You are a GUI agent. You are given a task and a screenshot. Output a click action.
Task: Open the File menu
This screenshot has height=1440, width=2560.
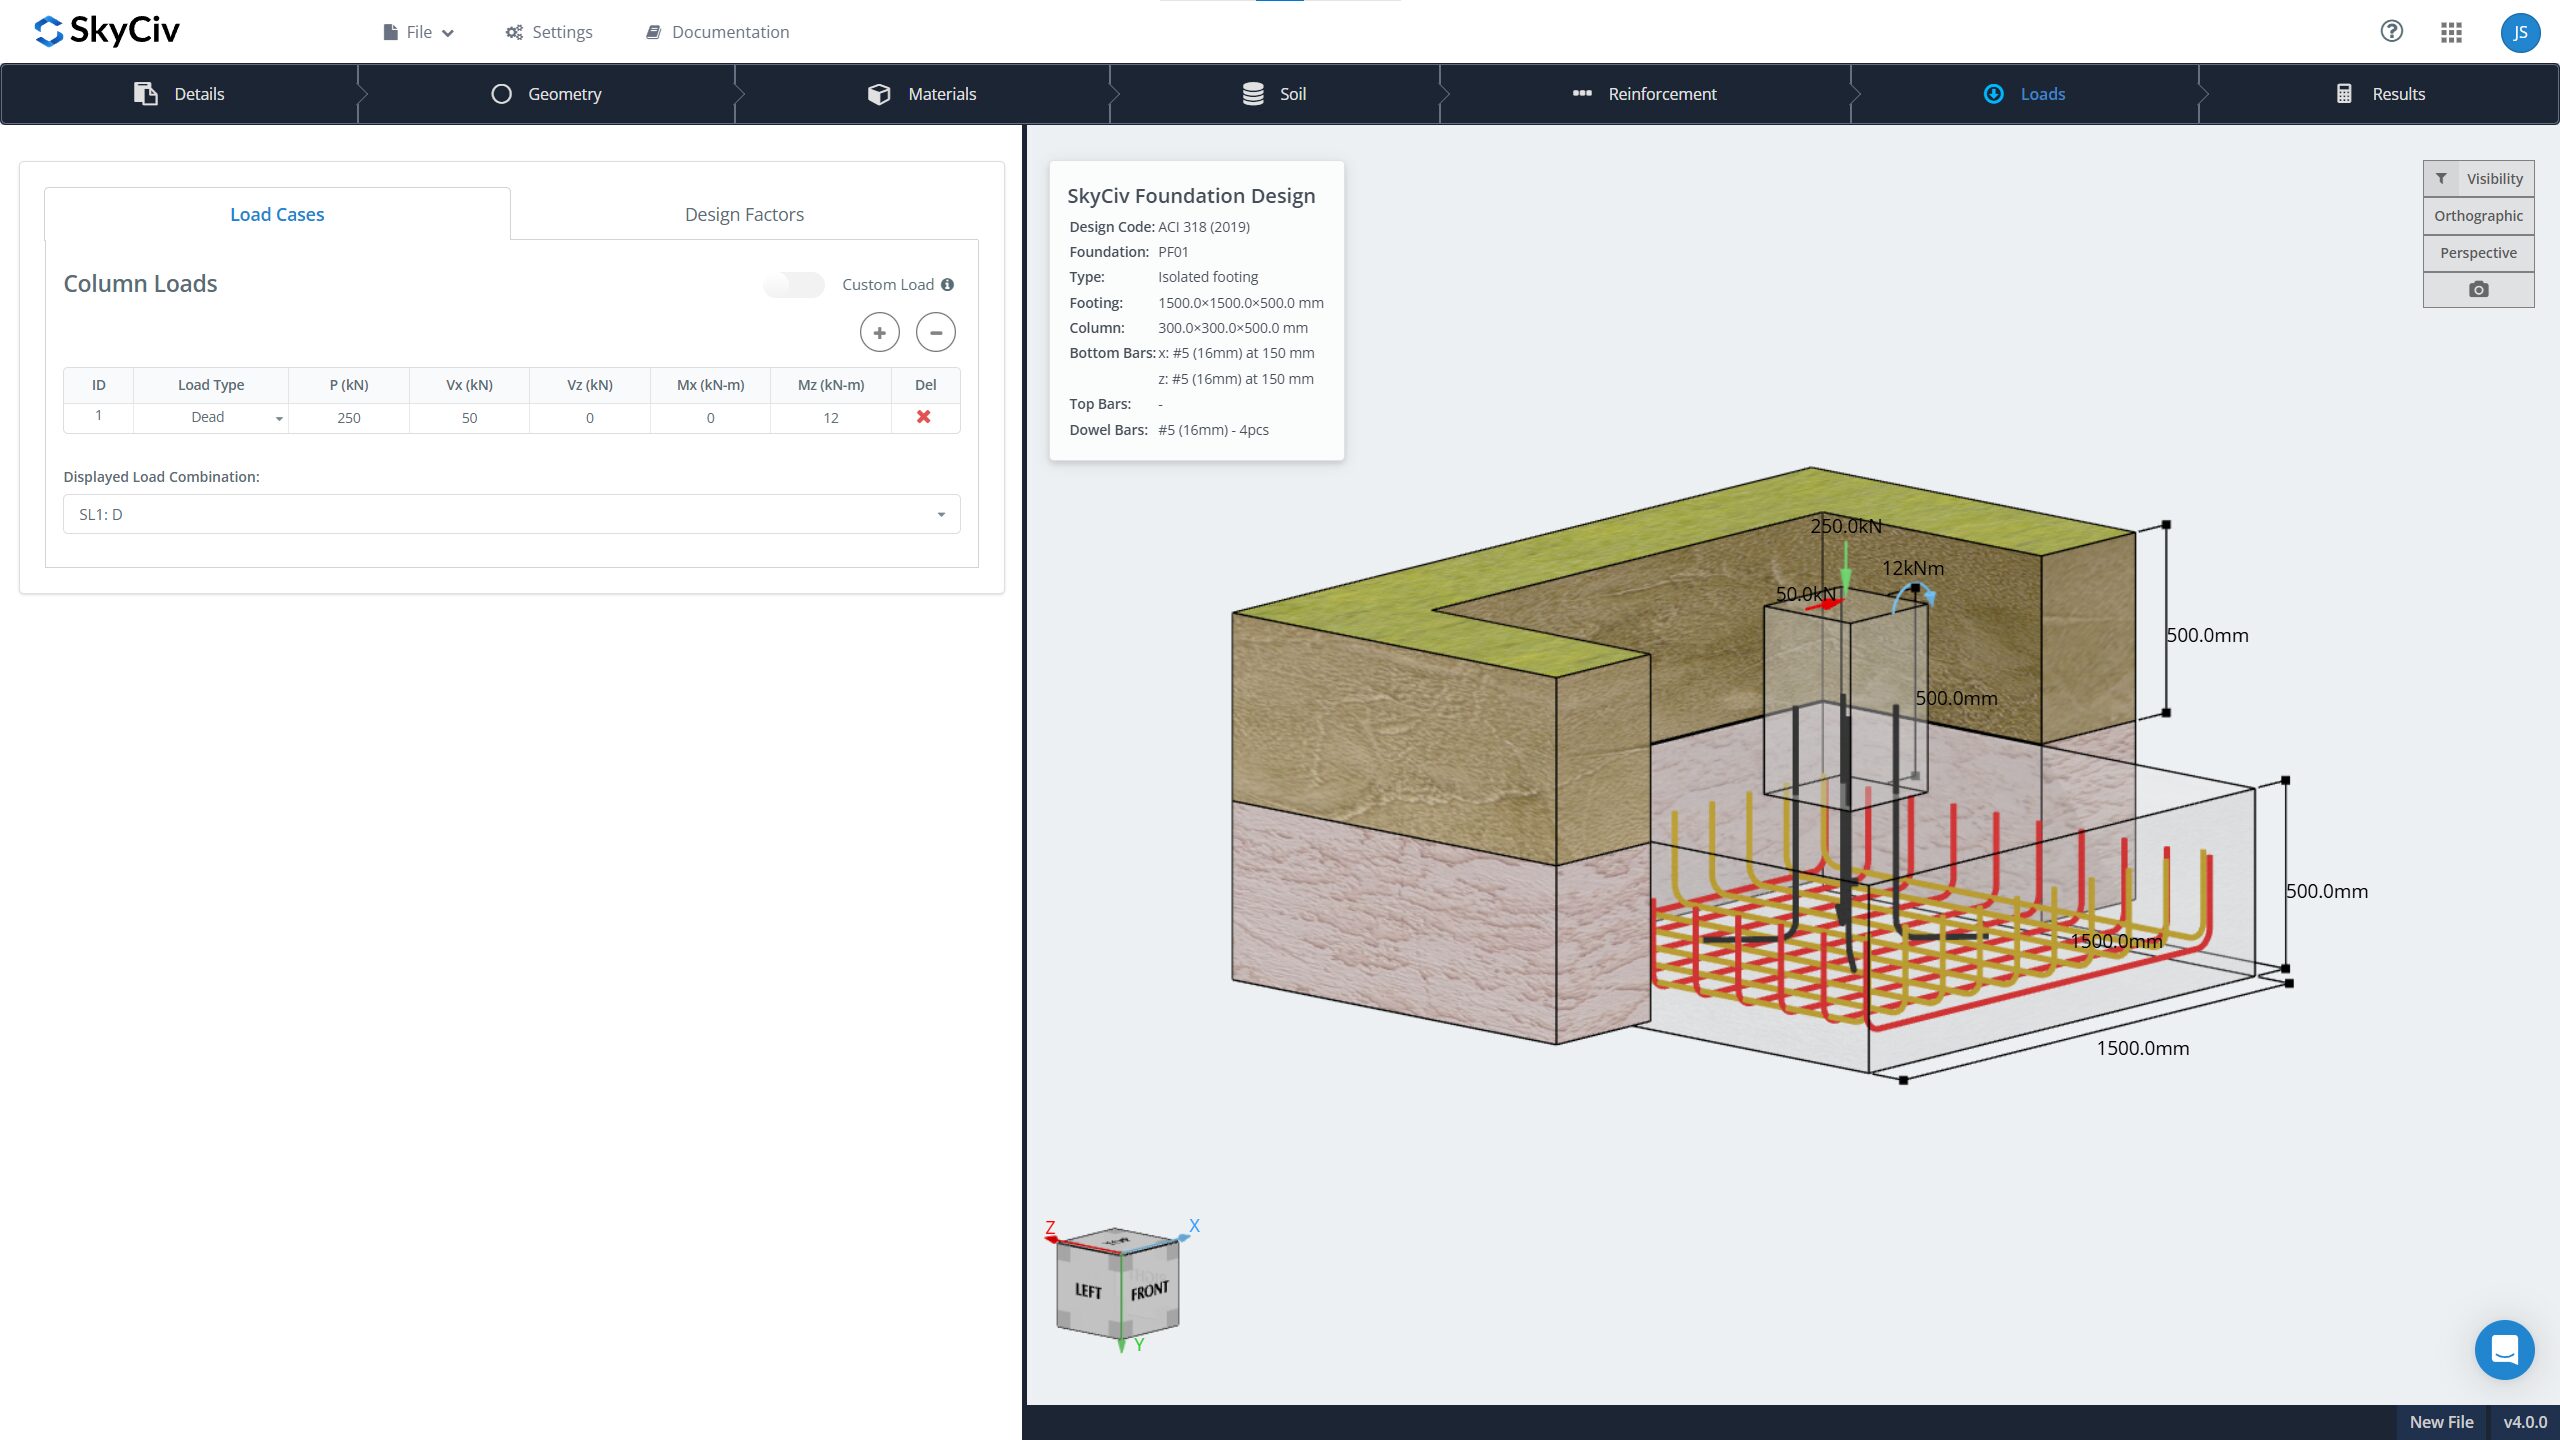pyautogui.click(x=419, y=32)
